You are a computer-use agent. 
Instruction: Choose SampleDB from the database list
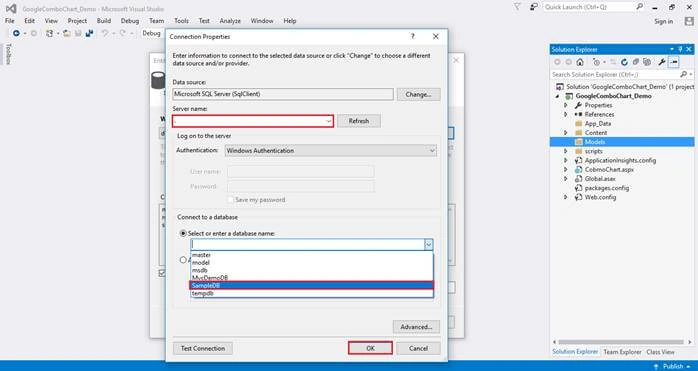(x=312, y=285)
